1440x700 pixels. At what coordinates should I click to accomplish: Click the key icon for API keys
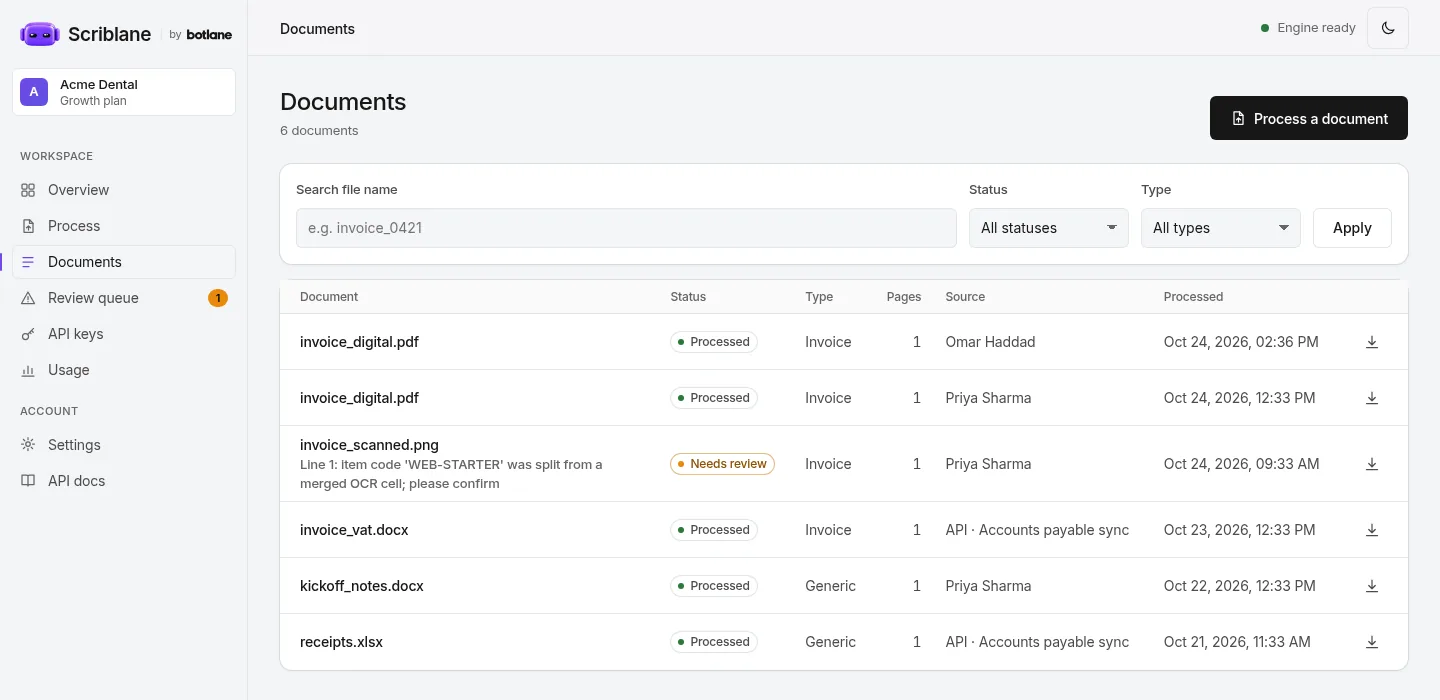point(28,334)
